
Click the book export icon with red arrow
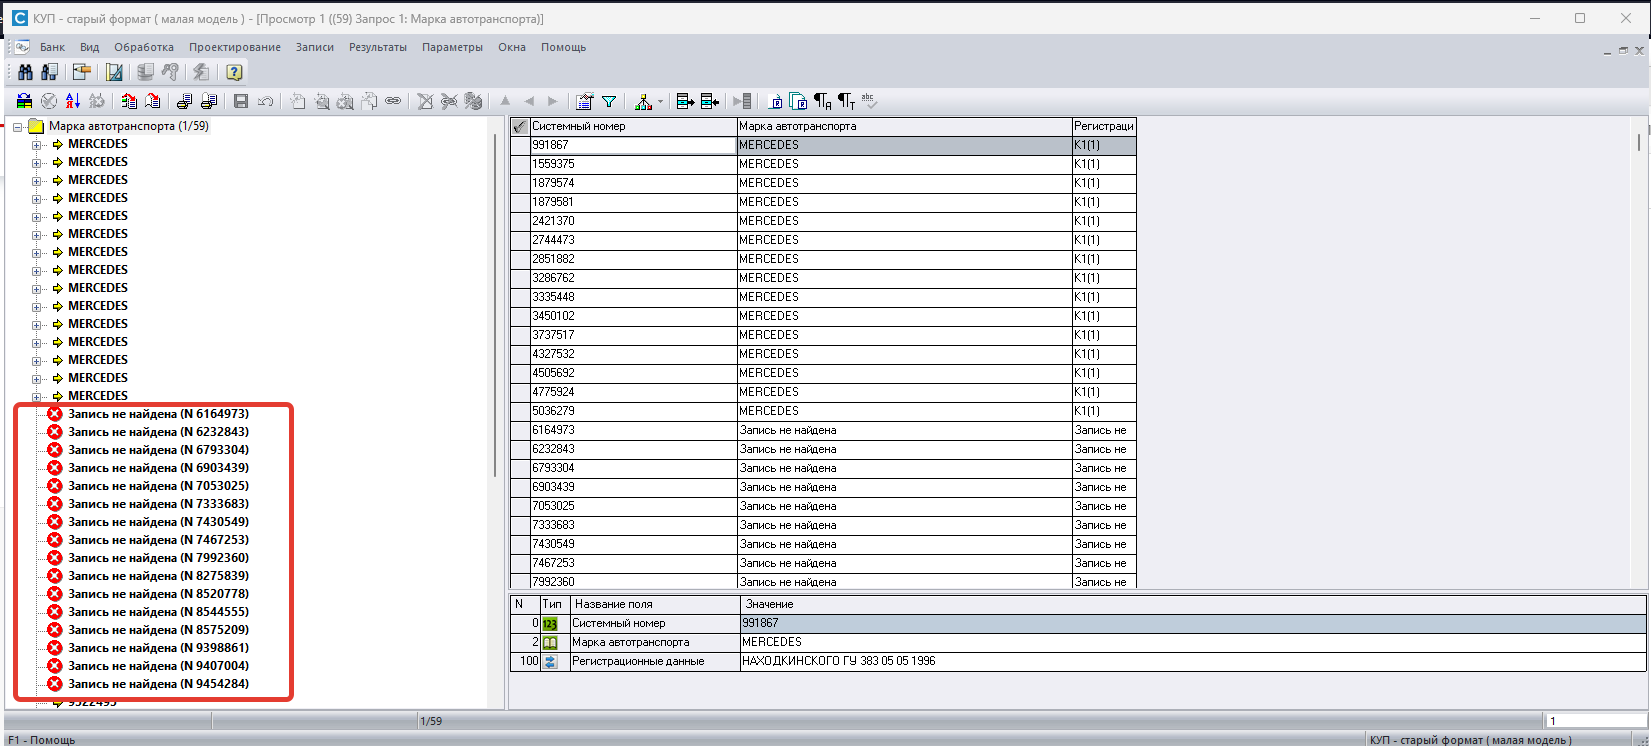tap(153, 101)
